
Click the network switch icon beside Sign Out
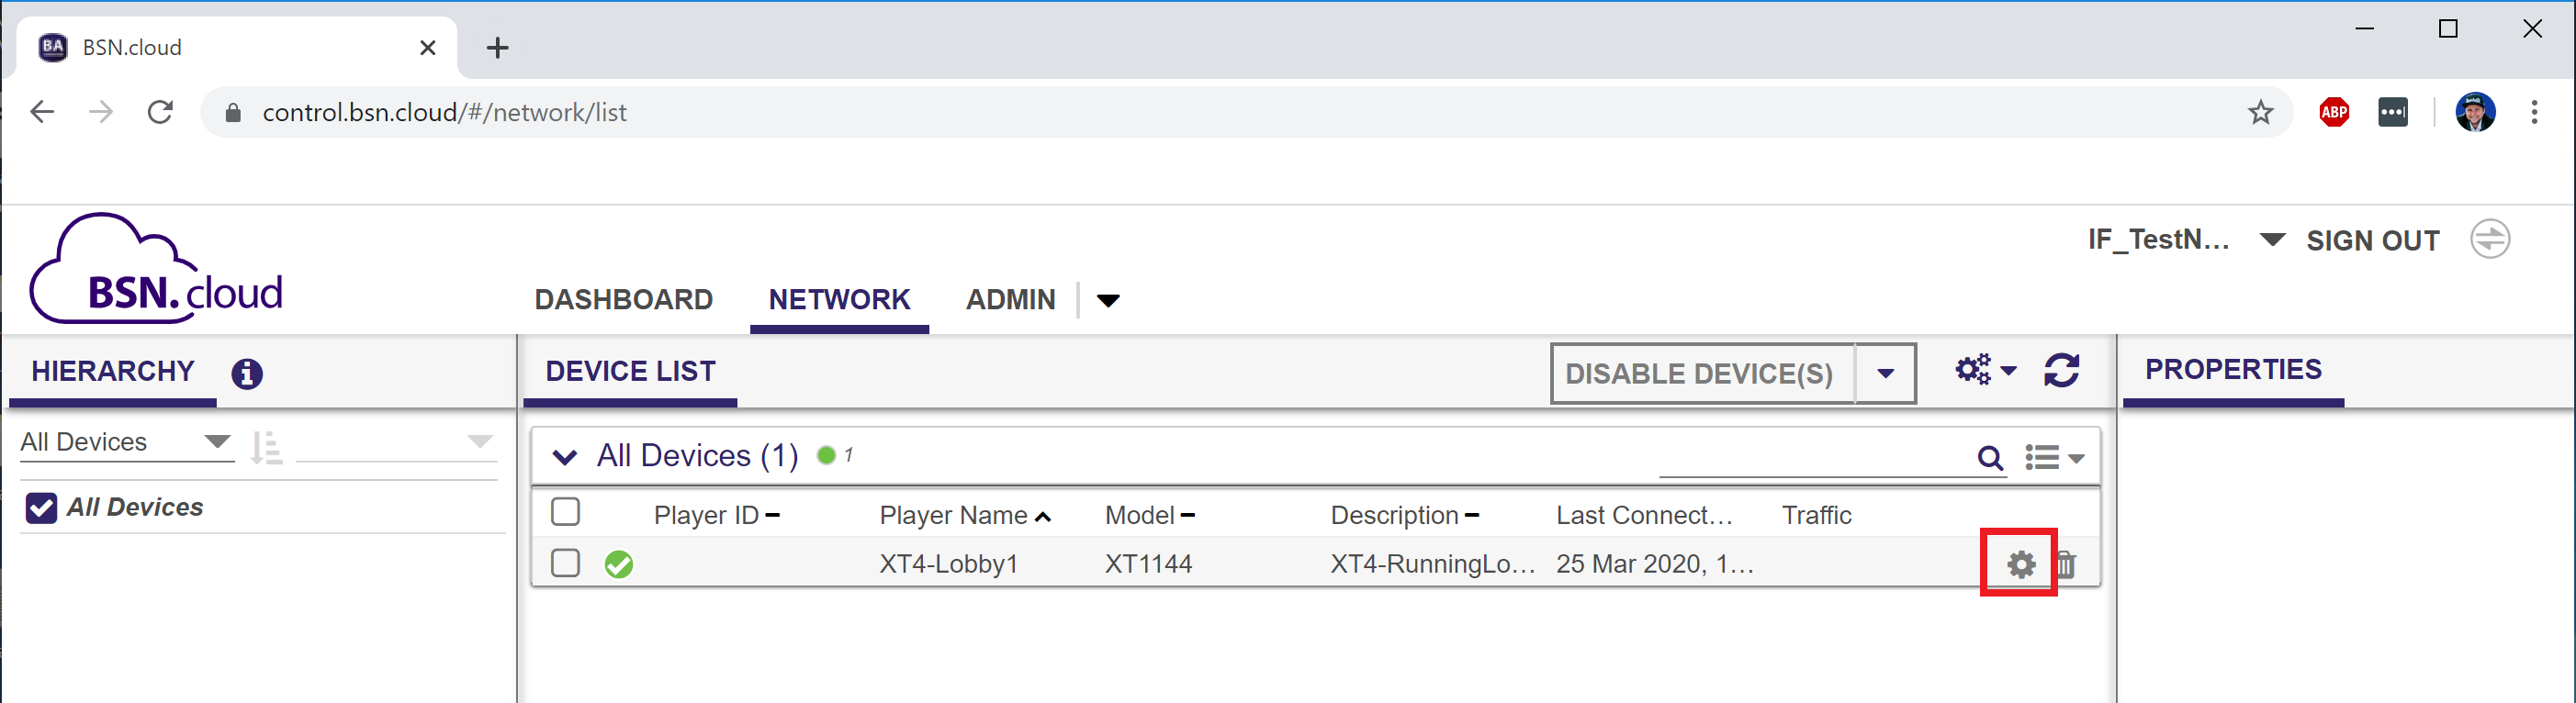pos(2489,240)
